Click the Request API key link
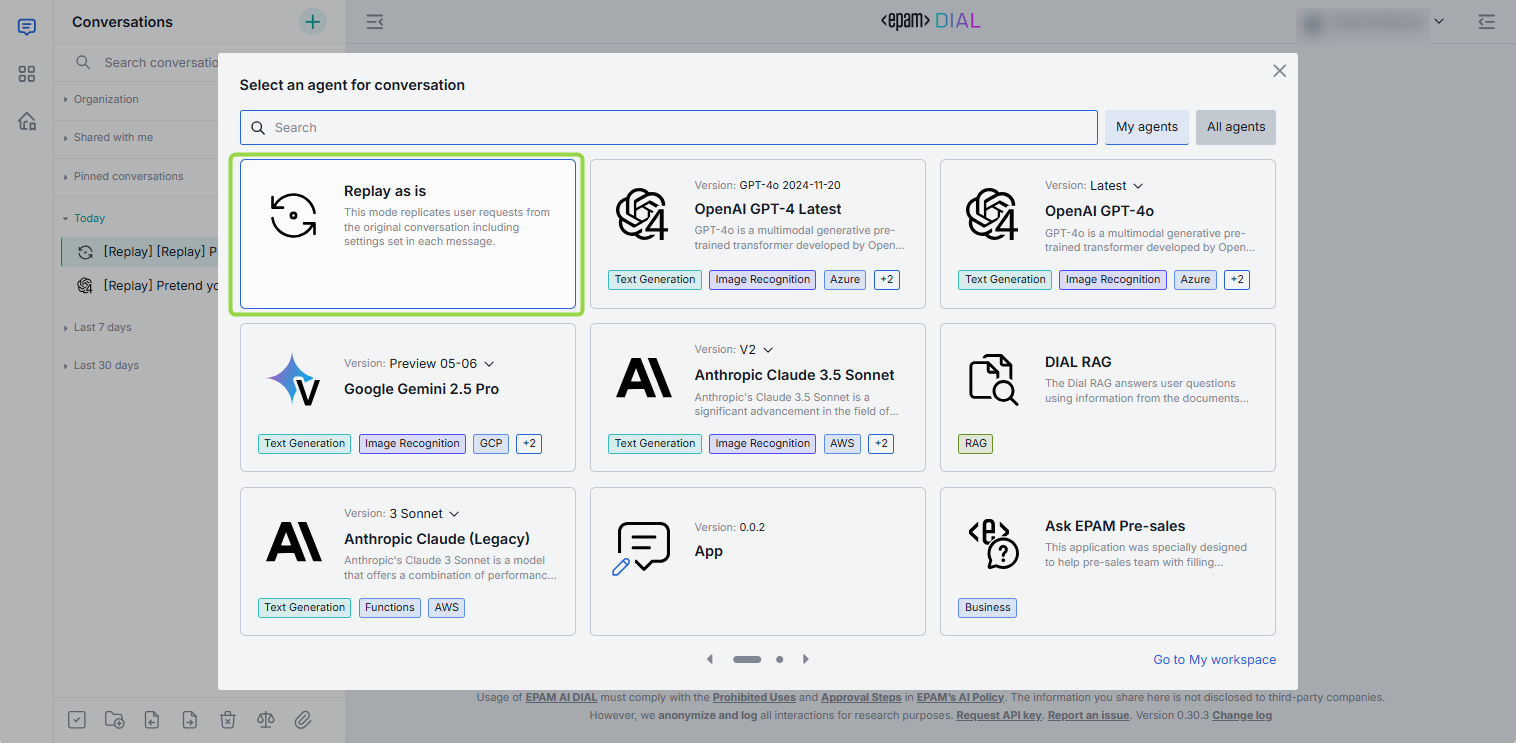Screen dimensions: 1516x743 coord(999,715)
